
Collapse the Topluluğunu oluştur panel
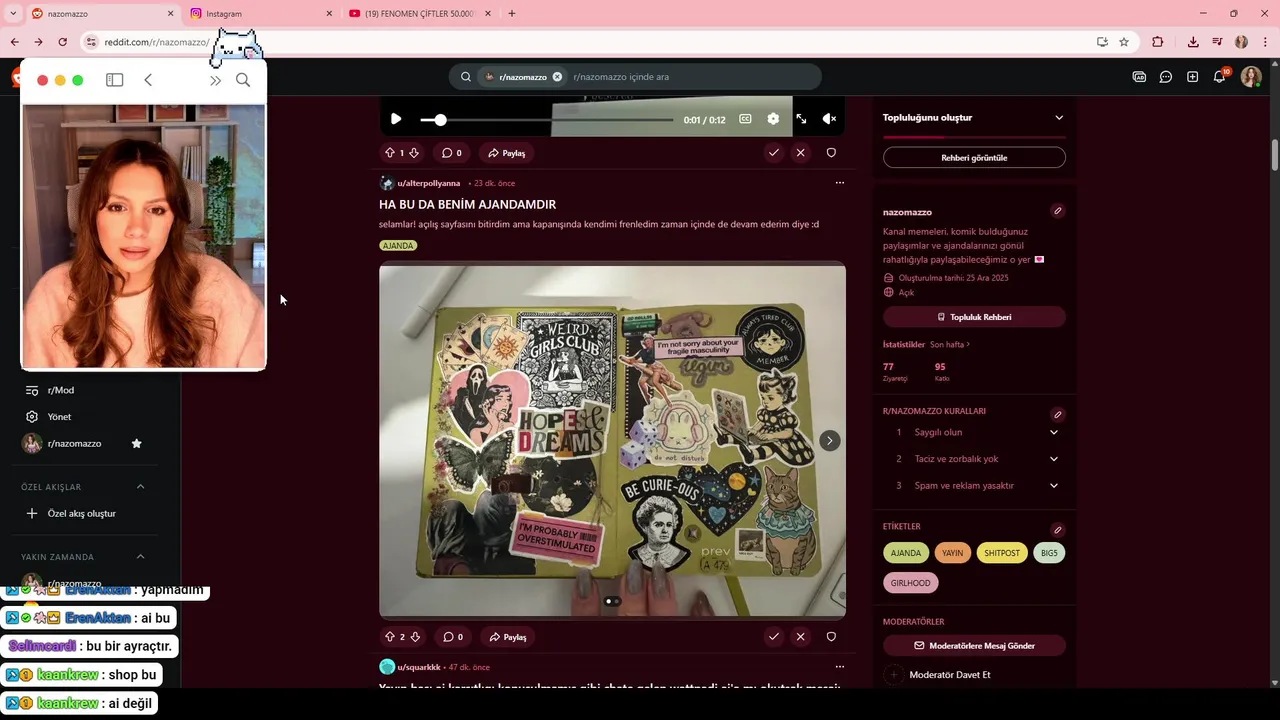click(x=1059, y=118)
